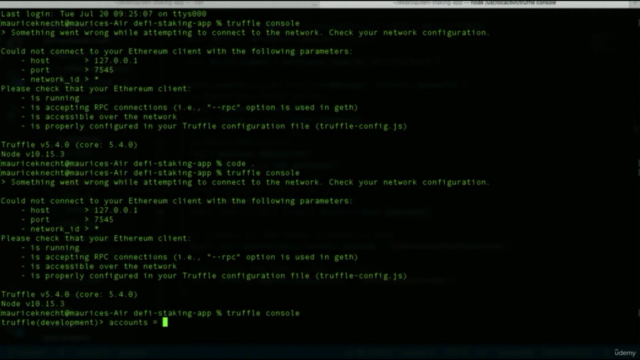Click the green cursor block after 'accounts ='

pos(165,322)
